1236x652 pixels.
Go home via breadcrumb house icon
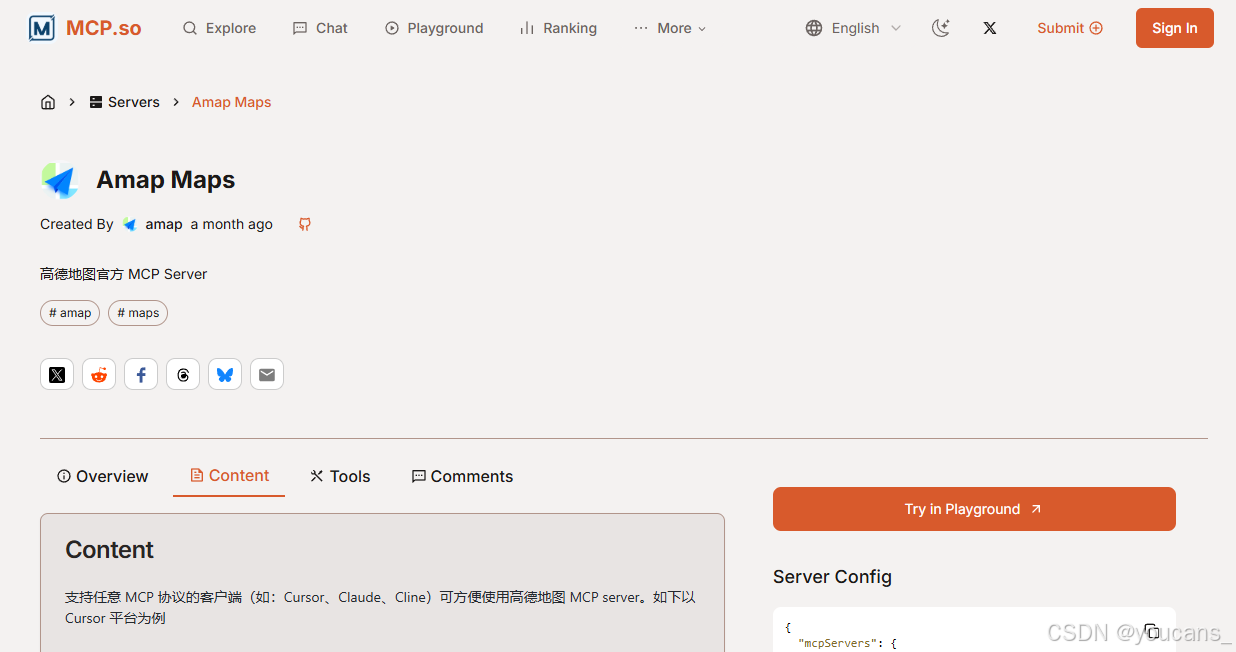pyautogui.click(x=48, y=102)
